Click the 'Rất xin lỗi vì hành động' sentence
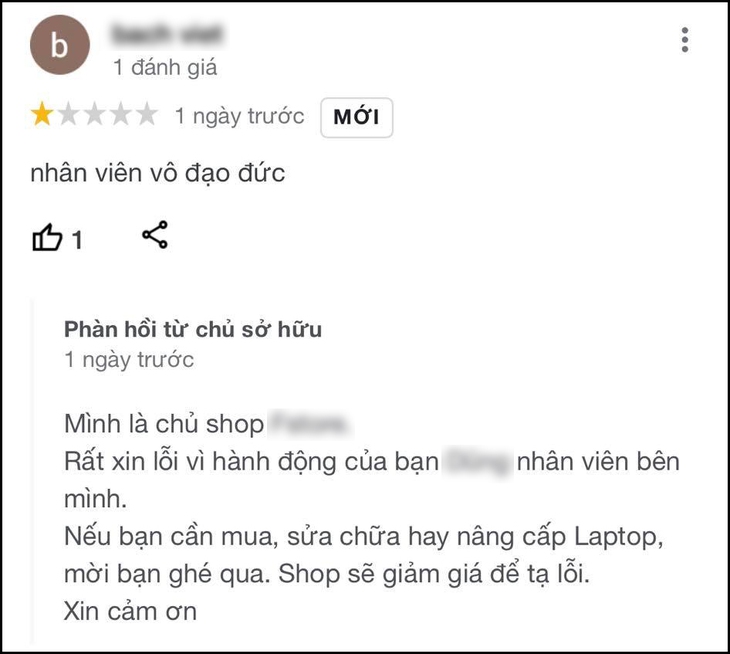Screen dimensions: 730x654 click(x=372, y=480)
